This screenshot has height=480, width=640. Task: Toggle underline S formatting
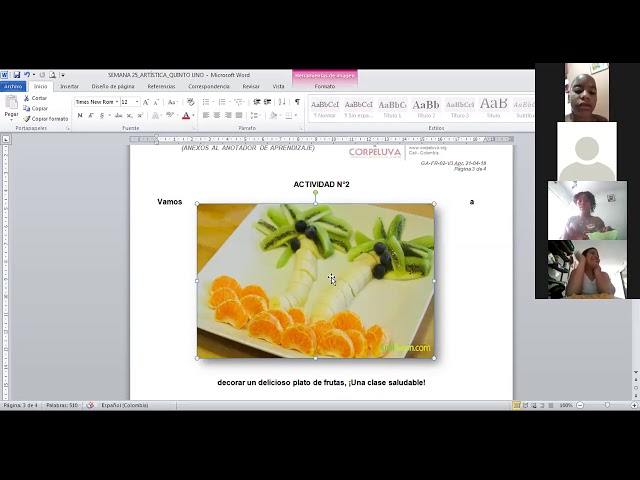[x=102, y=116]
